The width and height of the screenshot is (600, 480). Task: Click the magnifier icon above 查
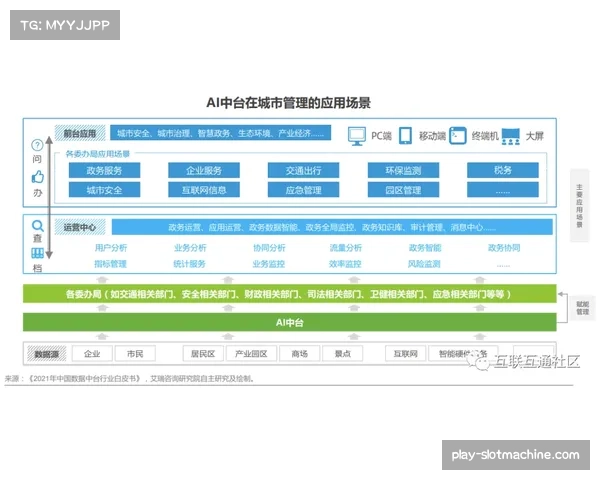tap(38, 226)
